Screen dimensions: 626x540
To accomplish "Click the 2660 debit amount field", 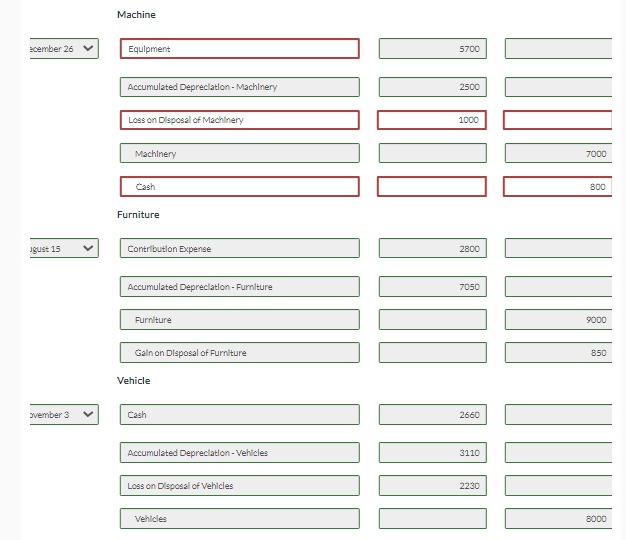I will tap(433, 415).
